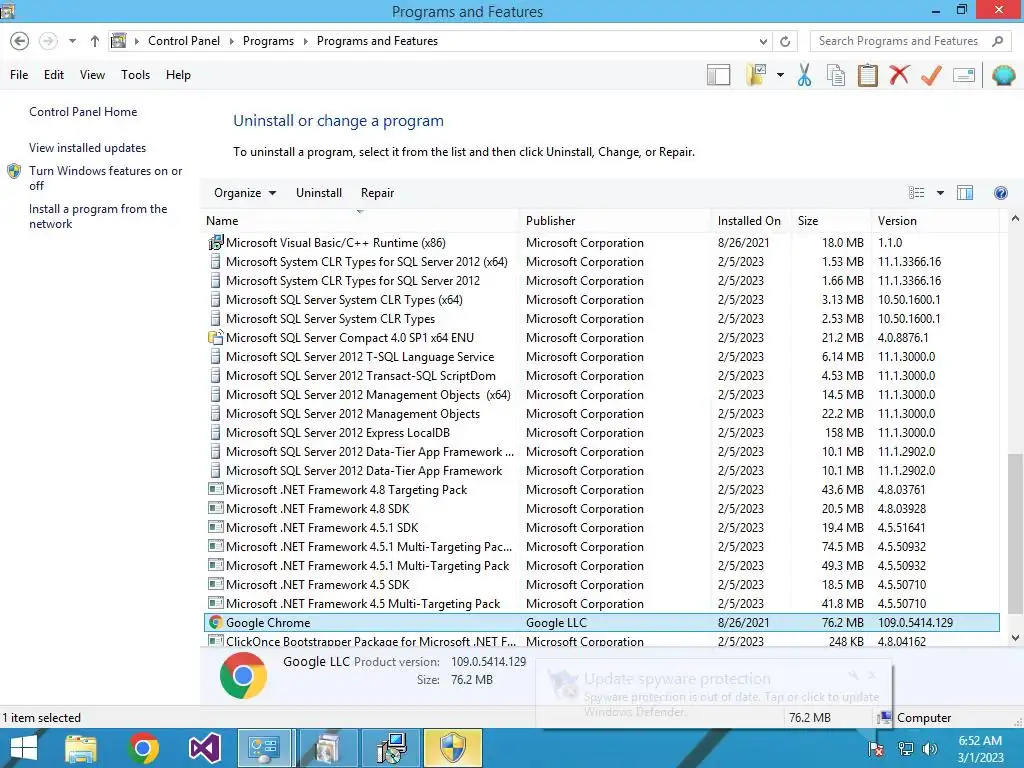The image size is (1024, 768).
Task: Click the scroll down arrow of list
Action: click(1015, 638)
